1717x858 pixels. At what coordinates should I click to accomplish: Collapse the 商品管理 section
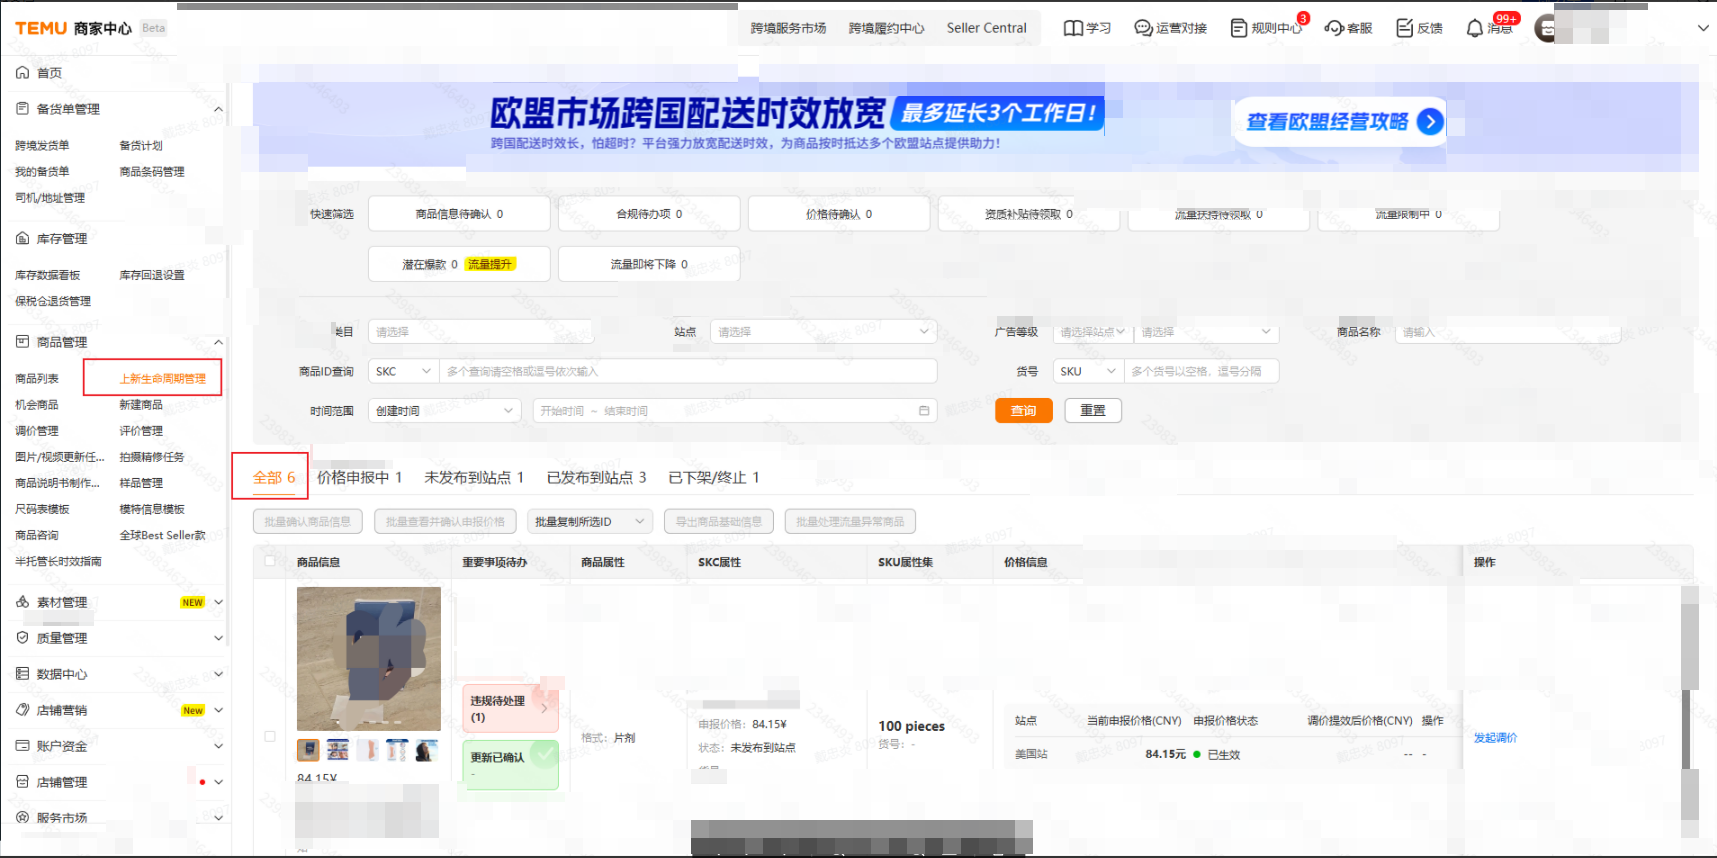coord(218,342)
